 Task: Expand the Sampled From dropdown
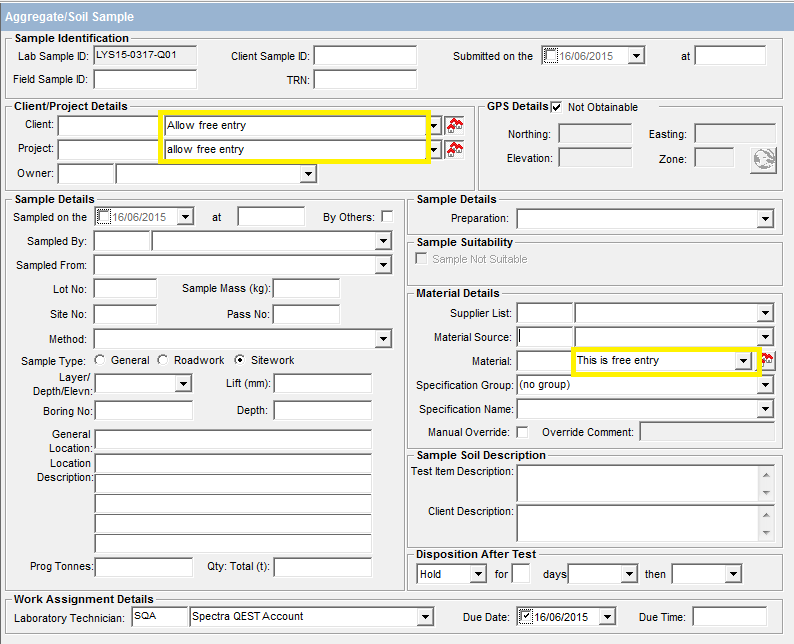[383, 265]
